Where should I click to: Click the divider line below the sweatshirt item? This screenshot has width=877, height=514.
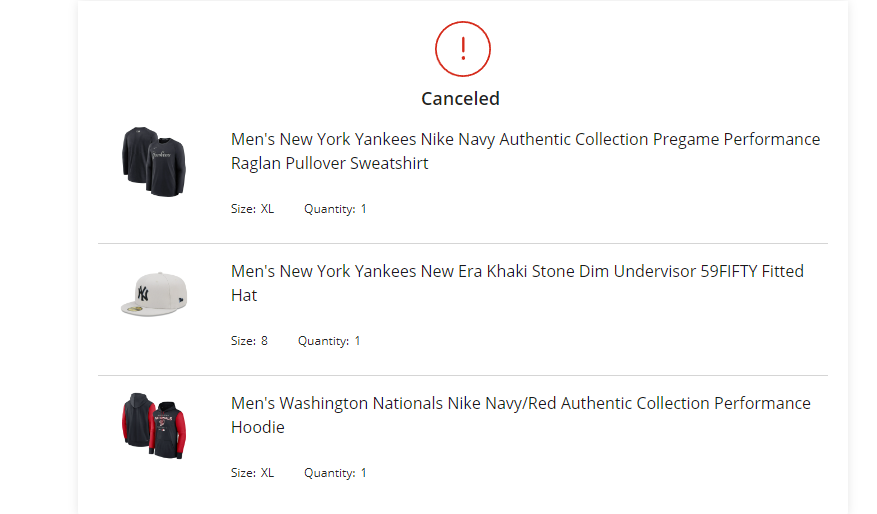pos(463,243)
